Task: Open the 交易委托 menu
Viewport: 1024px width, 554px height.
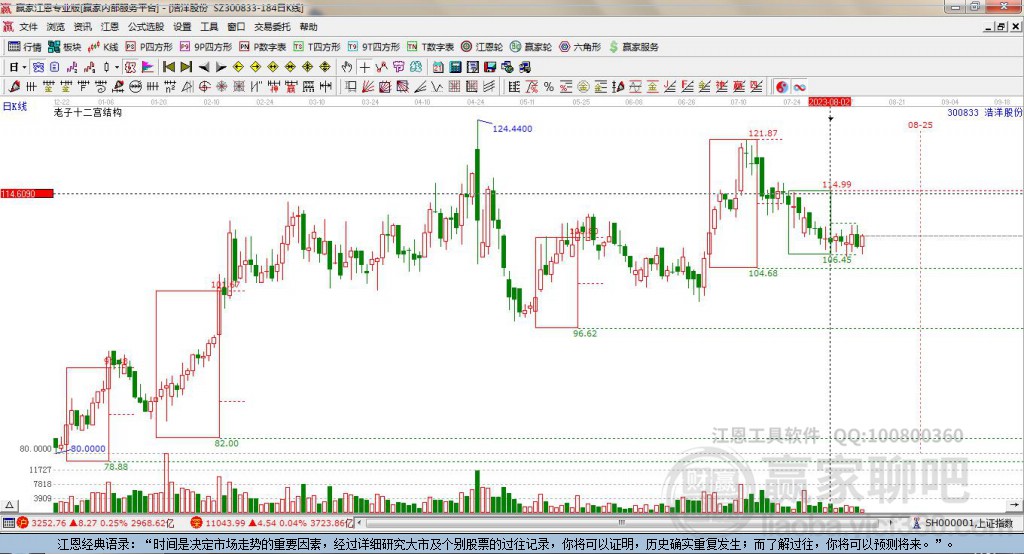Action: pos(272,27)
